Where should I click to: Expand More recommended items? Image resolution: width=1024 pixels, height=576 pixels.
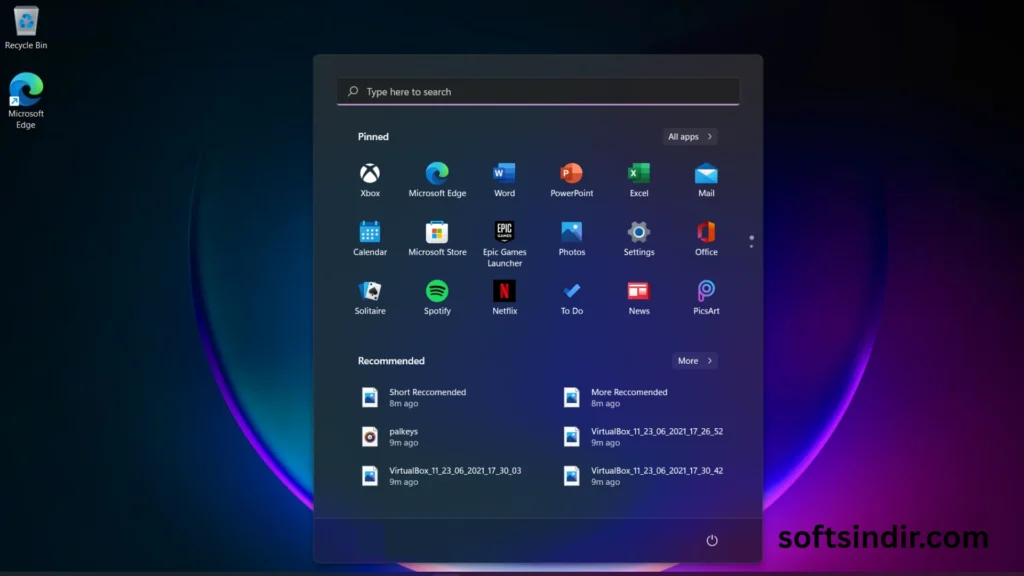694,361
